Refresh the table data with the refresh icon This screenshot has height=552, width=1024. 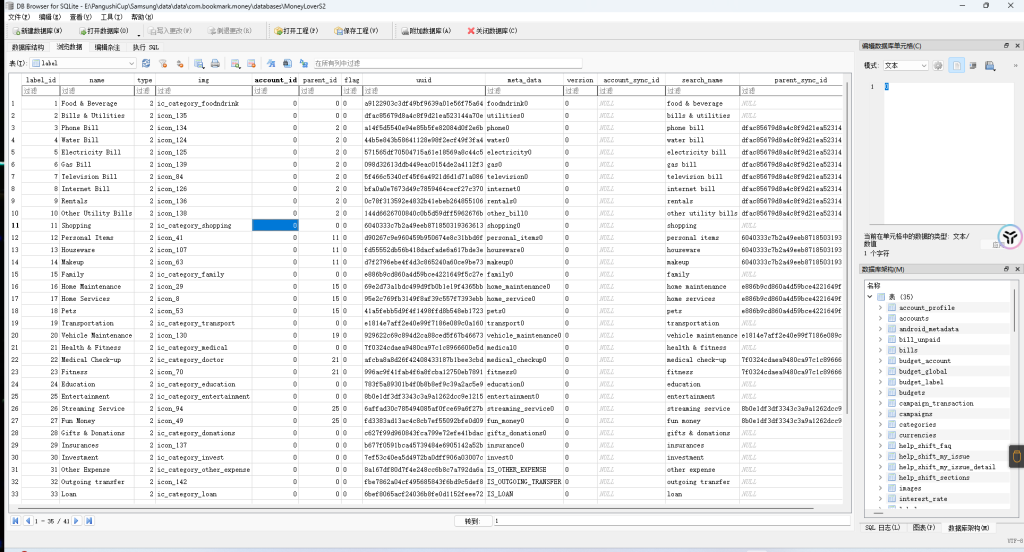coord(146,63)
